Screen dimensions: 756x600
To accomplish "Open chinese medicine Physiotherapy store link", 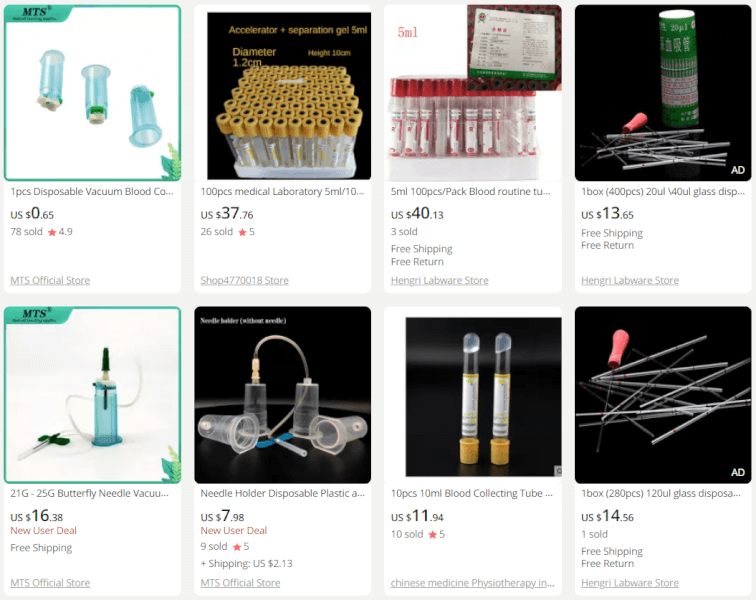I will (472, 583).
